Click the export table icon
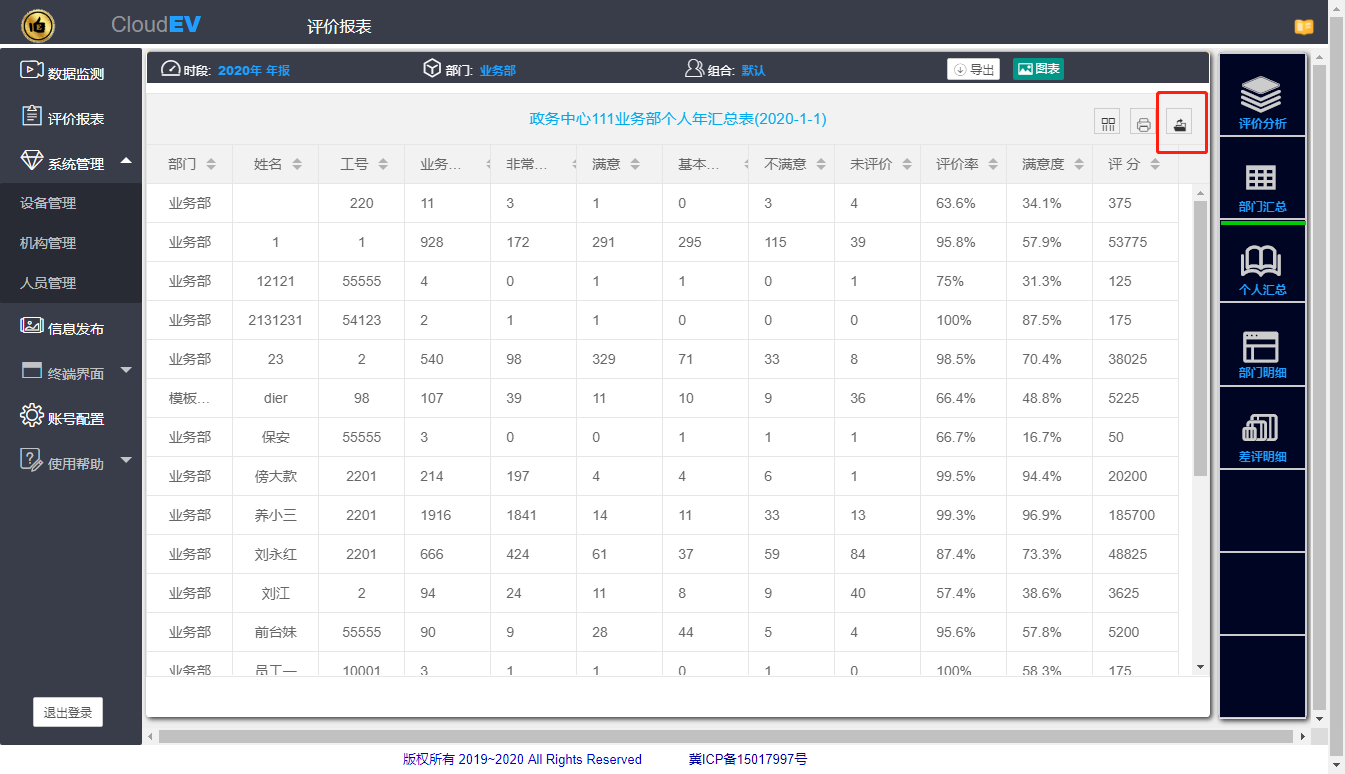The width and height of the screenshot is (1345, 774). pos(1180,123)
